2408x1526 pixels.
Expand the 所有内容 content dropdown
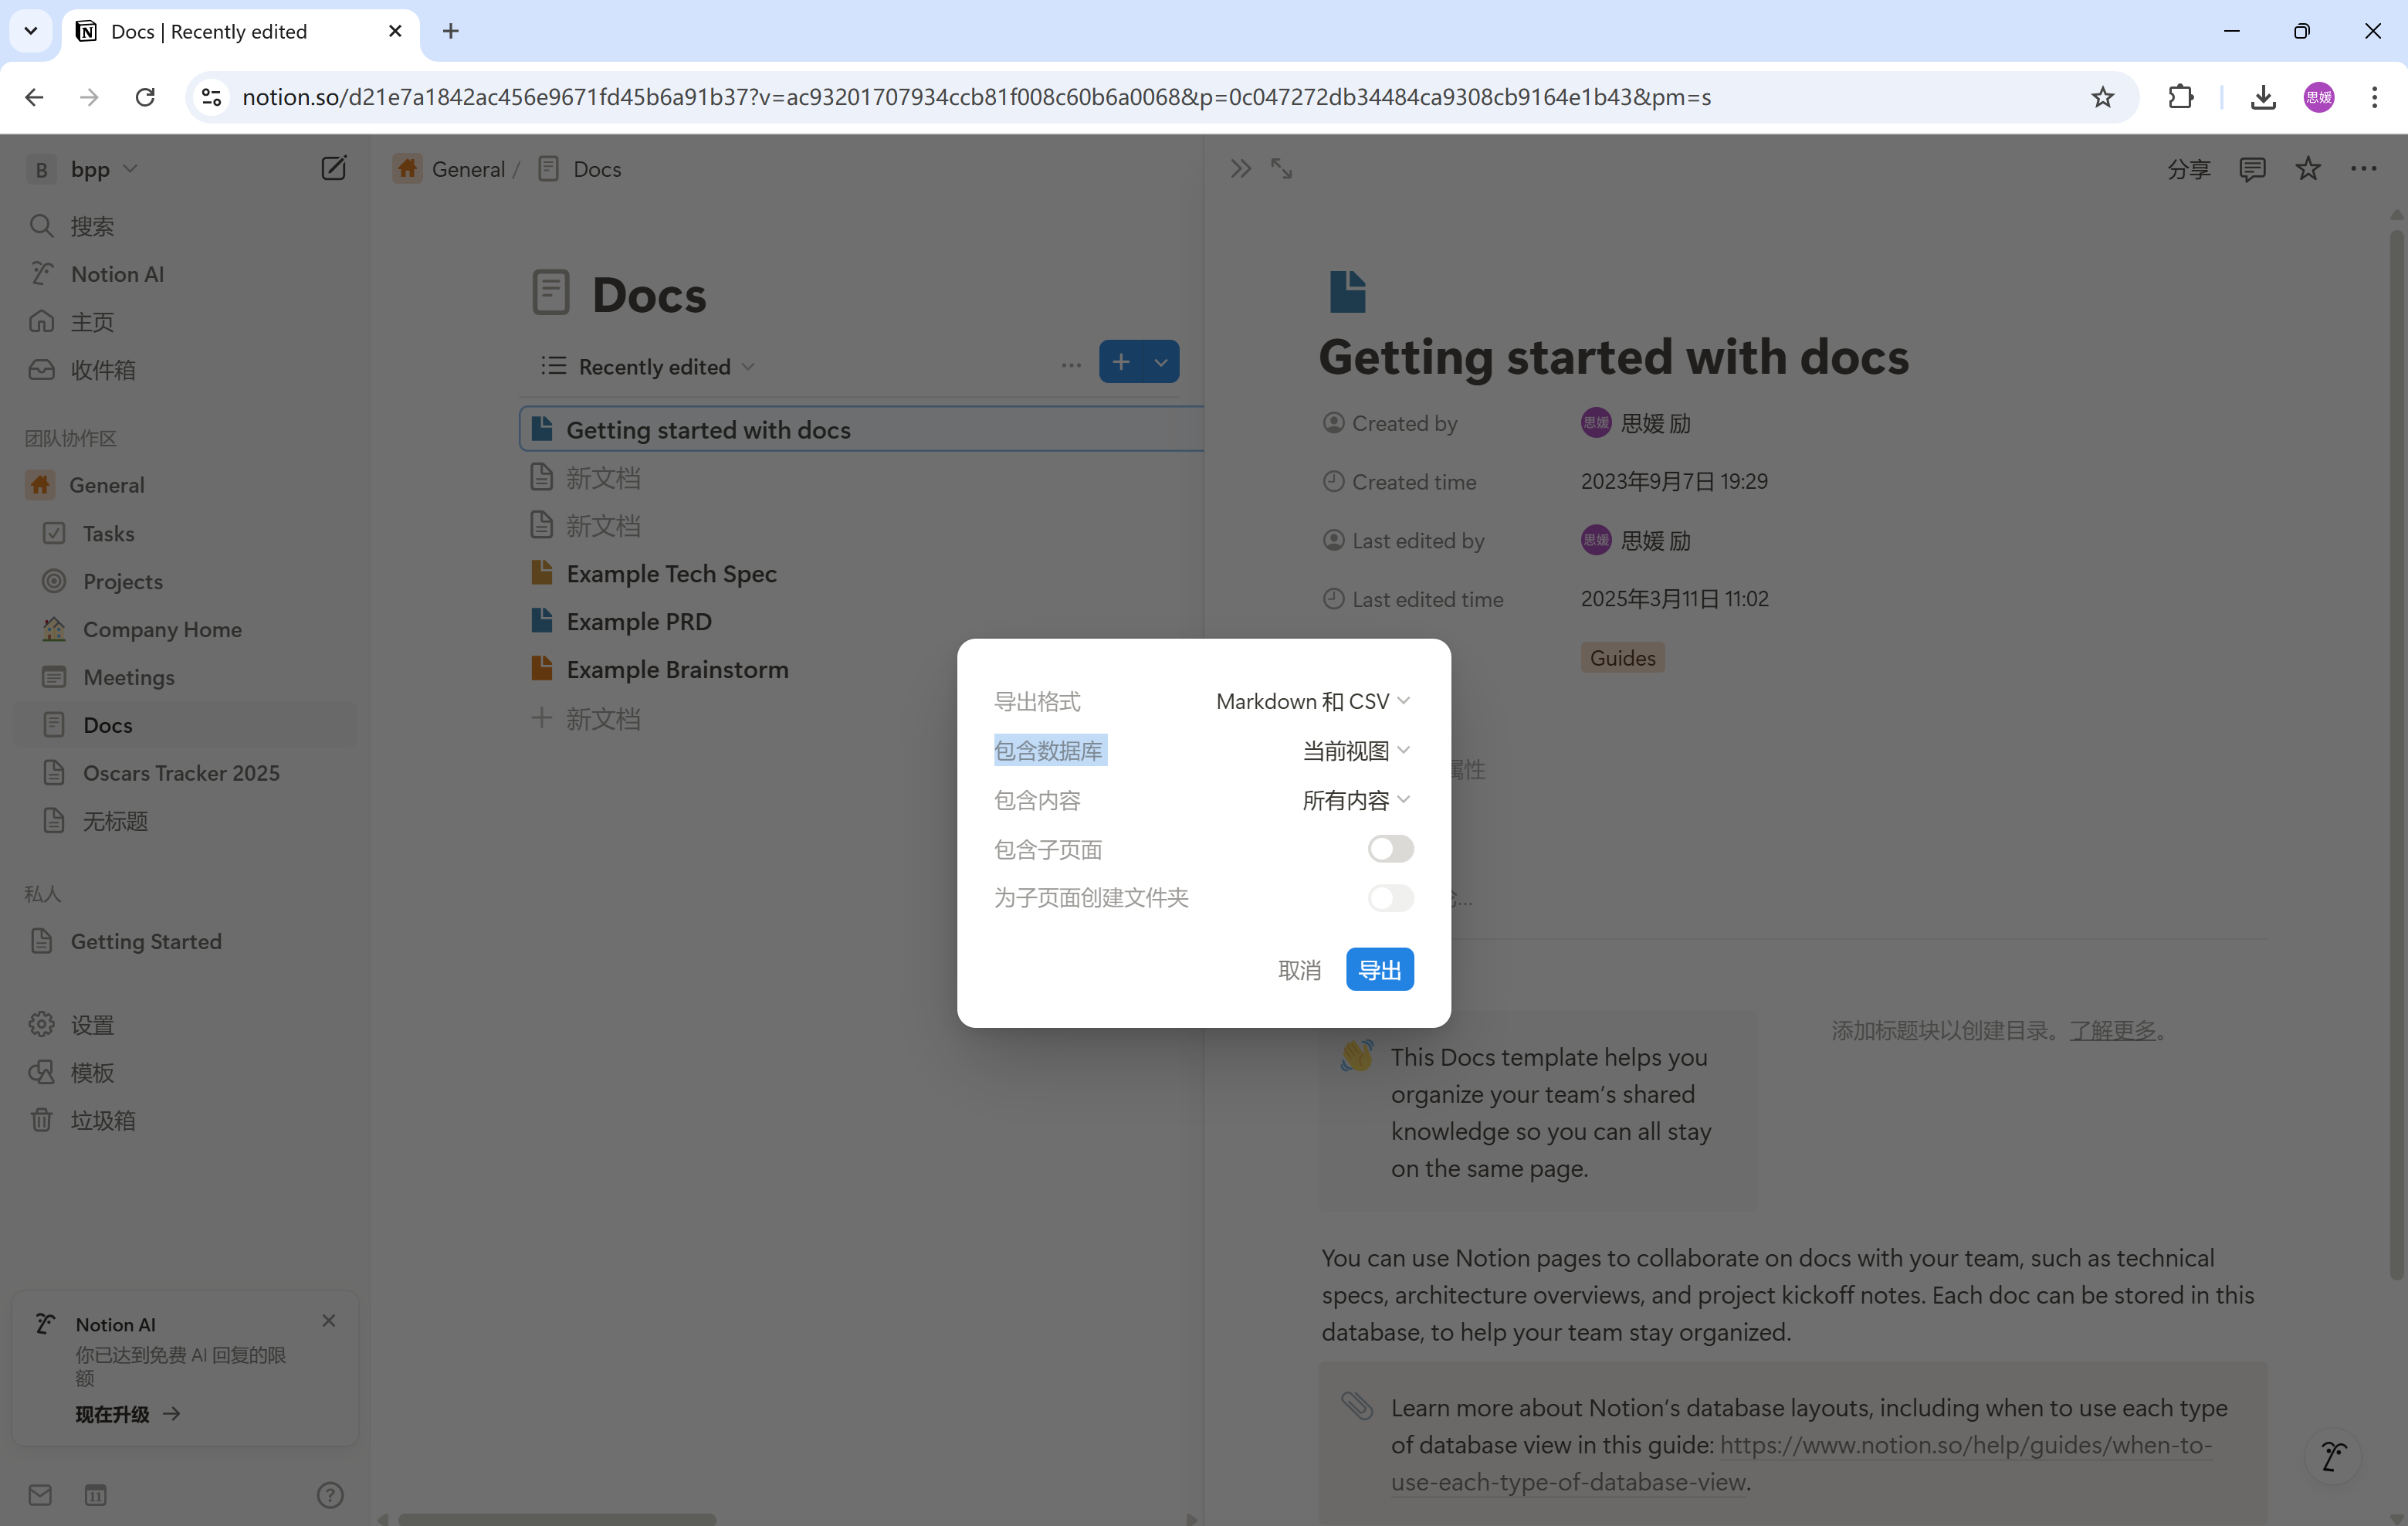[x=1355, y=800]
